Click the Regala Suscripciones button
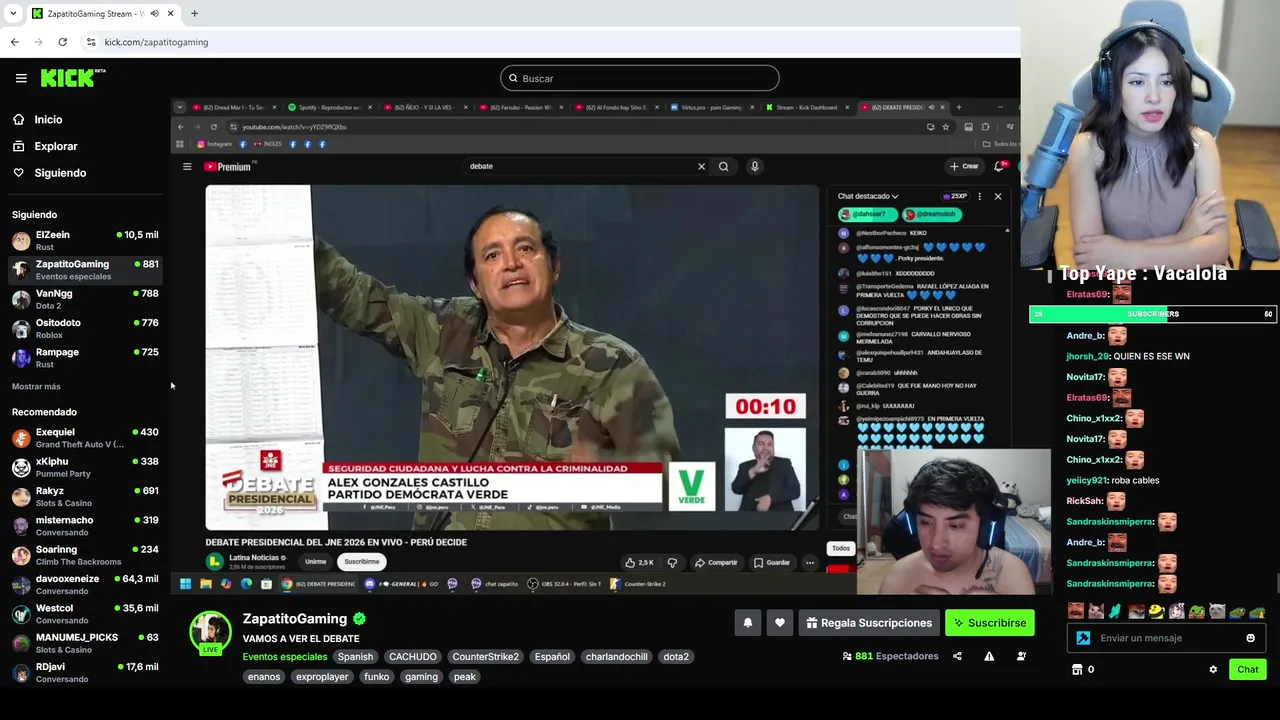Image resolution: width=1280 pixels, height=720 pixels. point(869,623)
